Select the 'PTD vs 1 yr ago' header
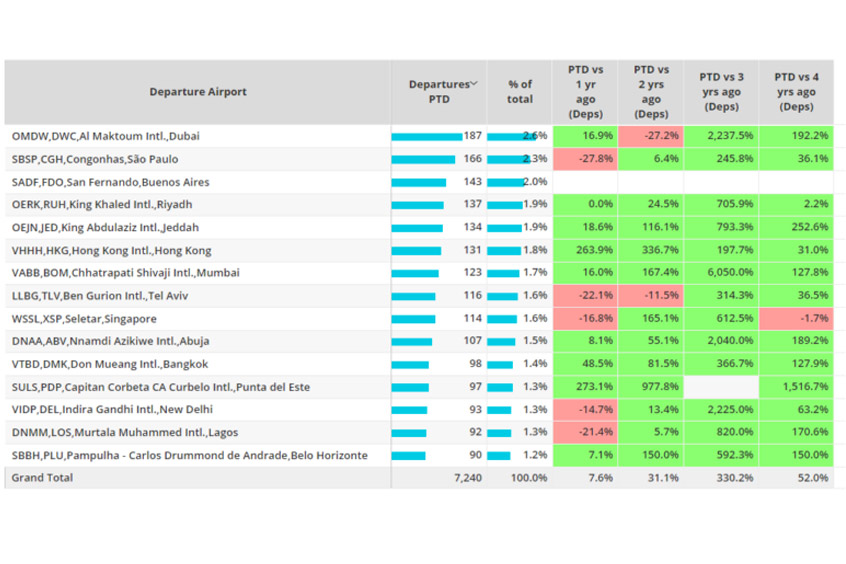The image size is (846, 564). pos(585,92)
